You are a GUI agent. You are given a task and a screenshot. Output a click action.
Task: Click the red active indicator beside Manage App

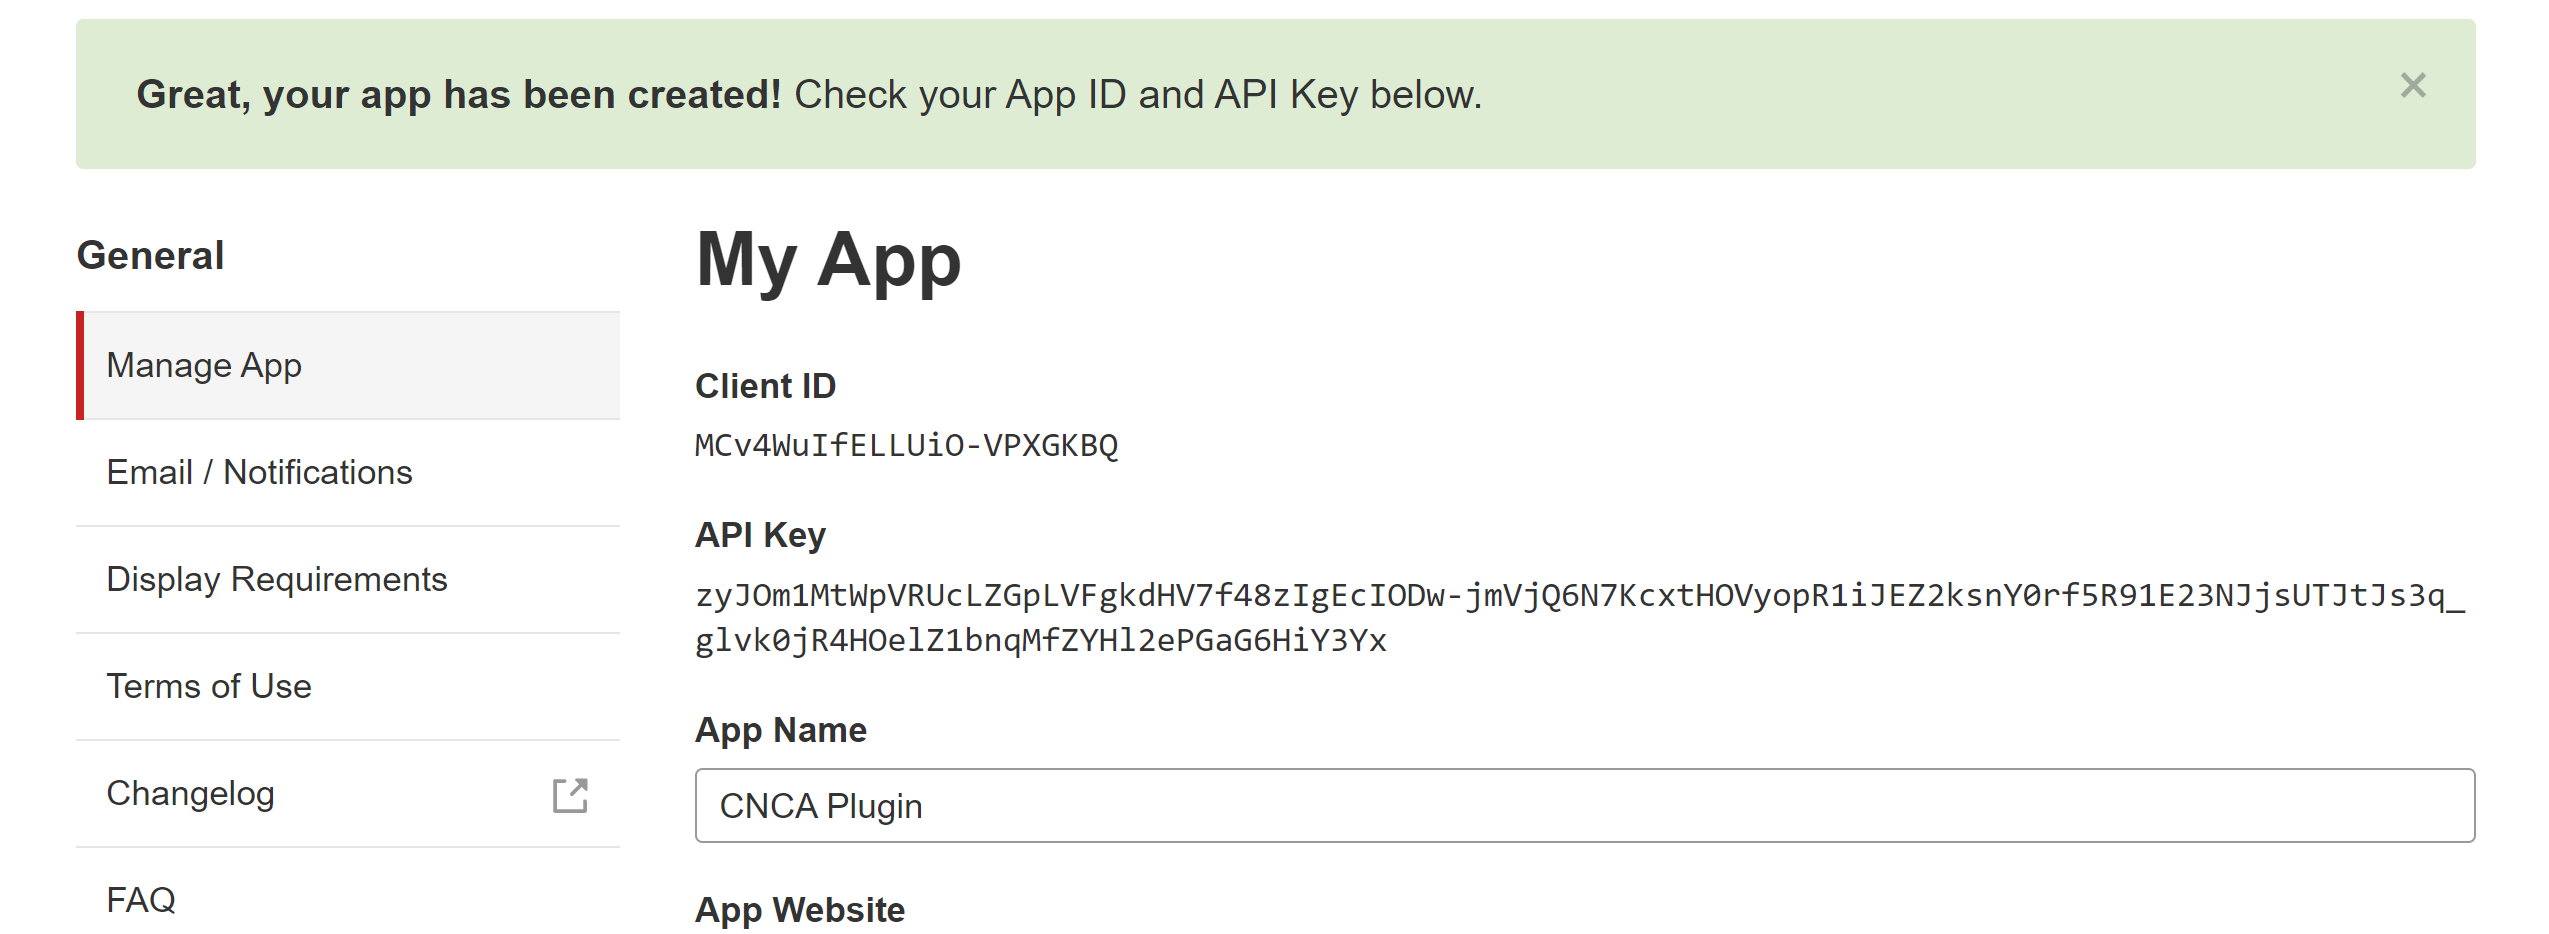[82, 366]
